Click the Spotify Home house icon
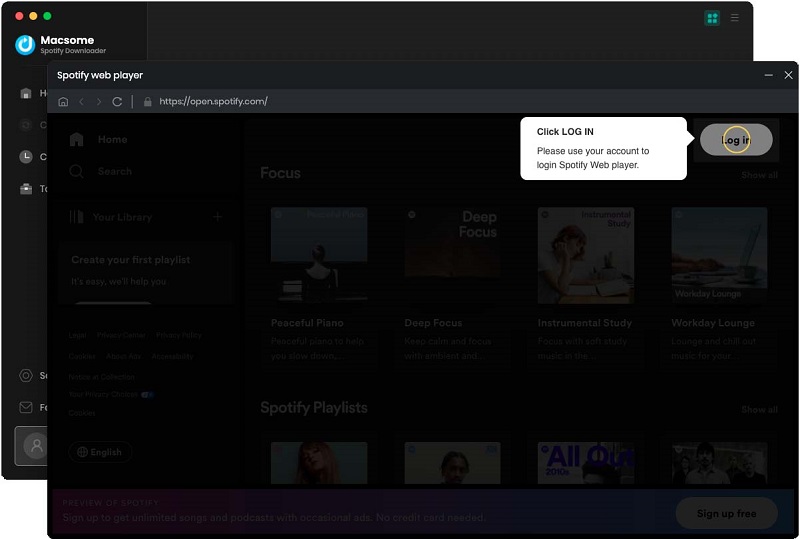800x539 pixels. [x=77, y=139]
